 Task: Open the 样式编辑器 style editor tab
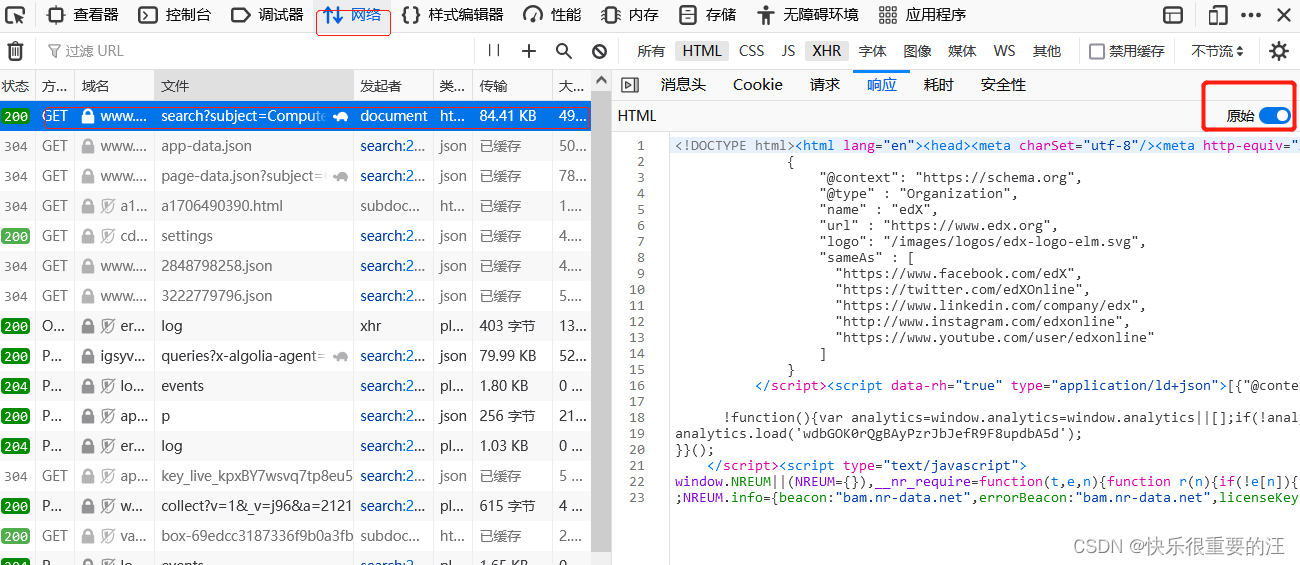pos(452,15)
